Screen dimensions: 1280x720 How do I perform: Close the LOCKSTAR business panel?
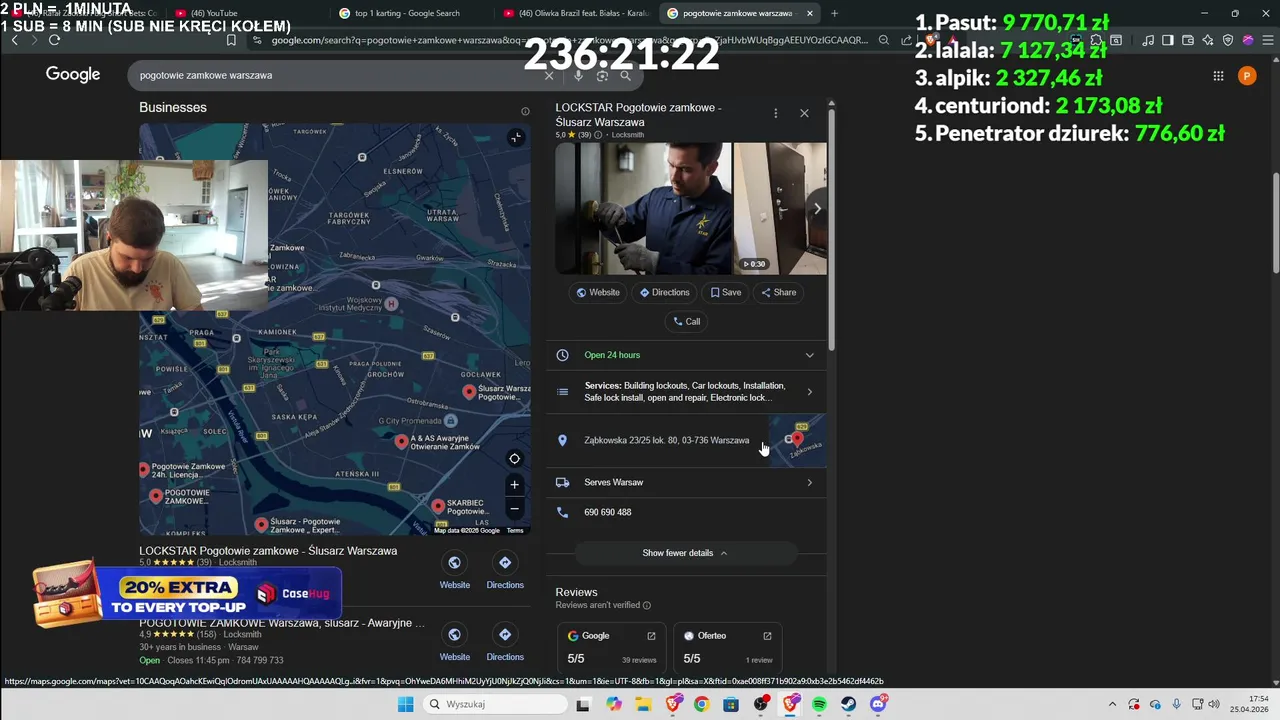(804, 114)
